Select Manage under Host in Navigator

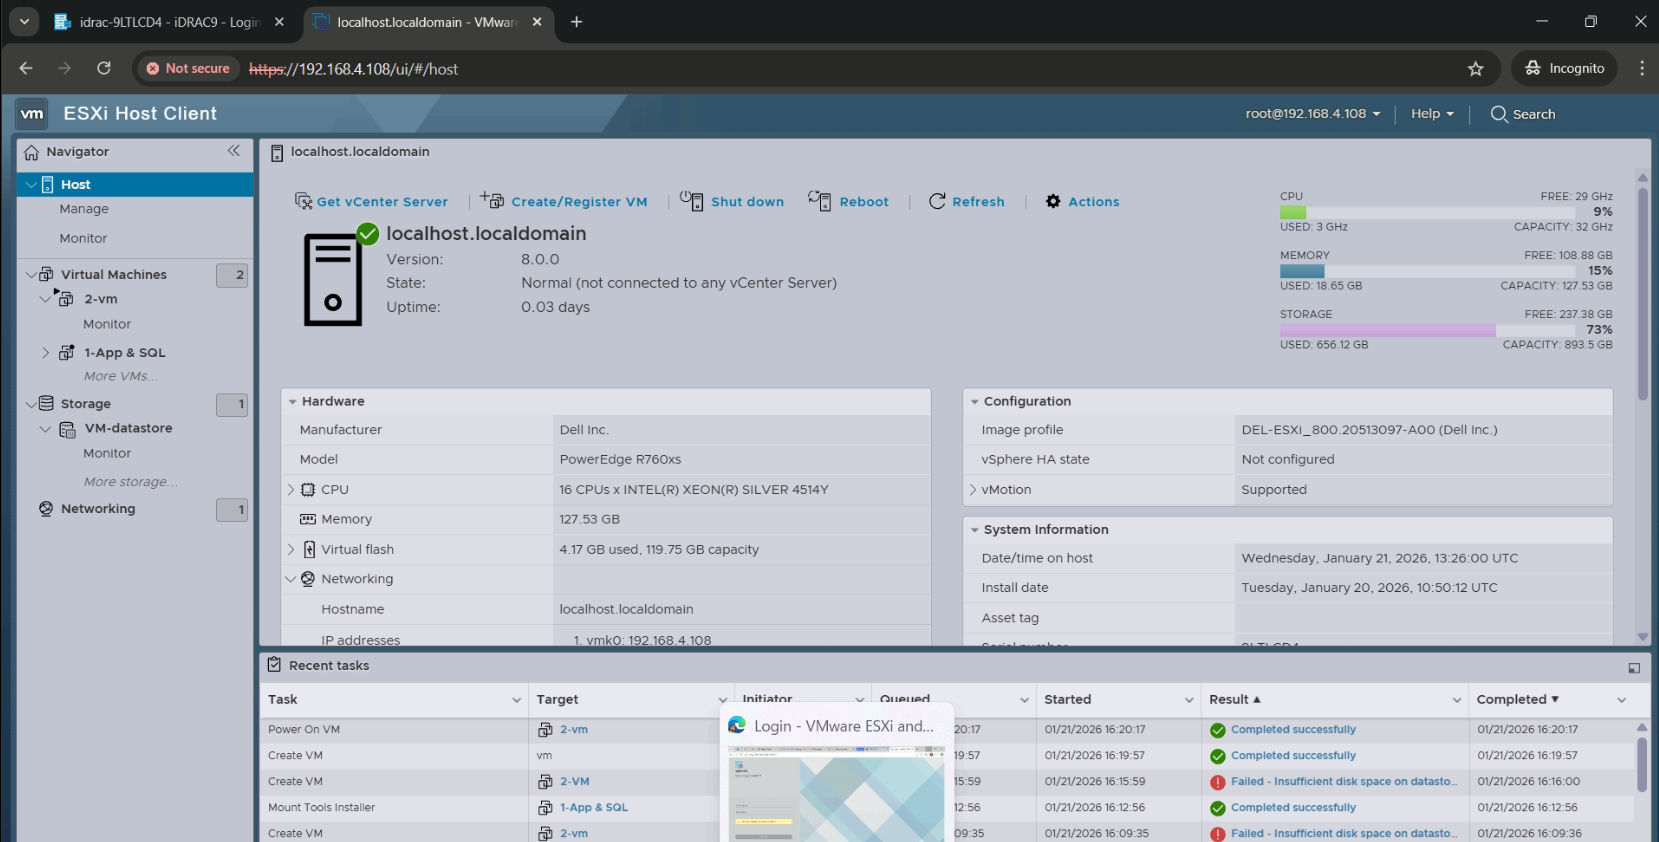(84, 209)
